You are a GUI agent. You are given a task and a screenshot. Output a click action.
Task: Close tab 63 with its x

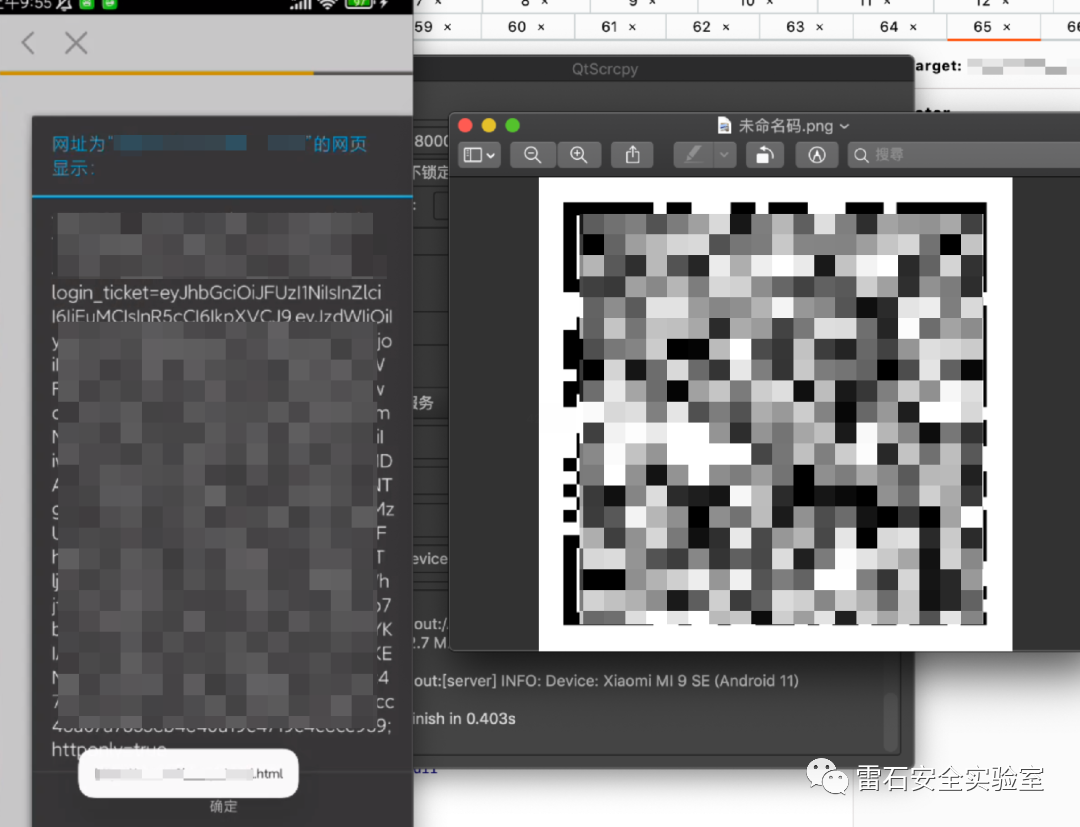coord(820,28)
